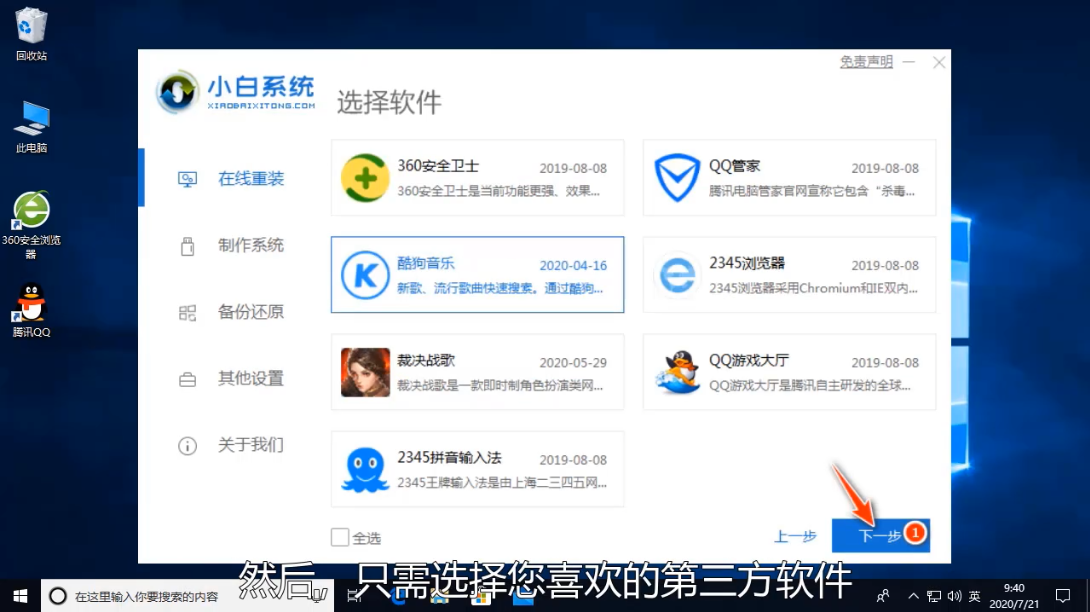
Task: Open the People icon in taskbar
Action: pos(883,596)
